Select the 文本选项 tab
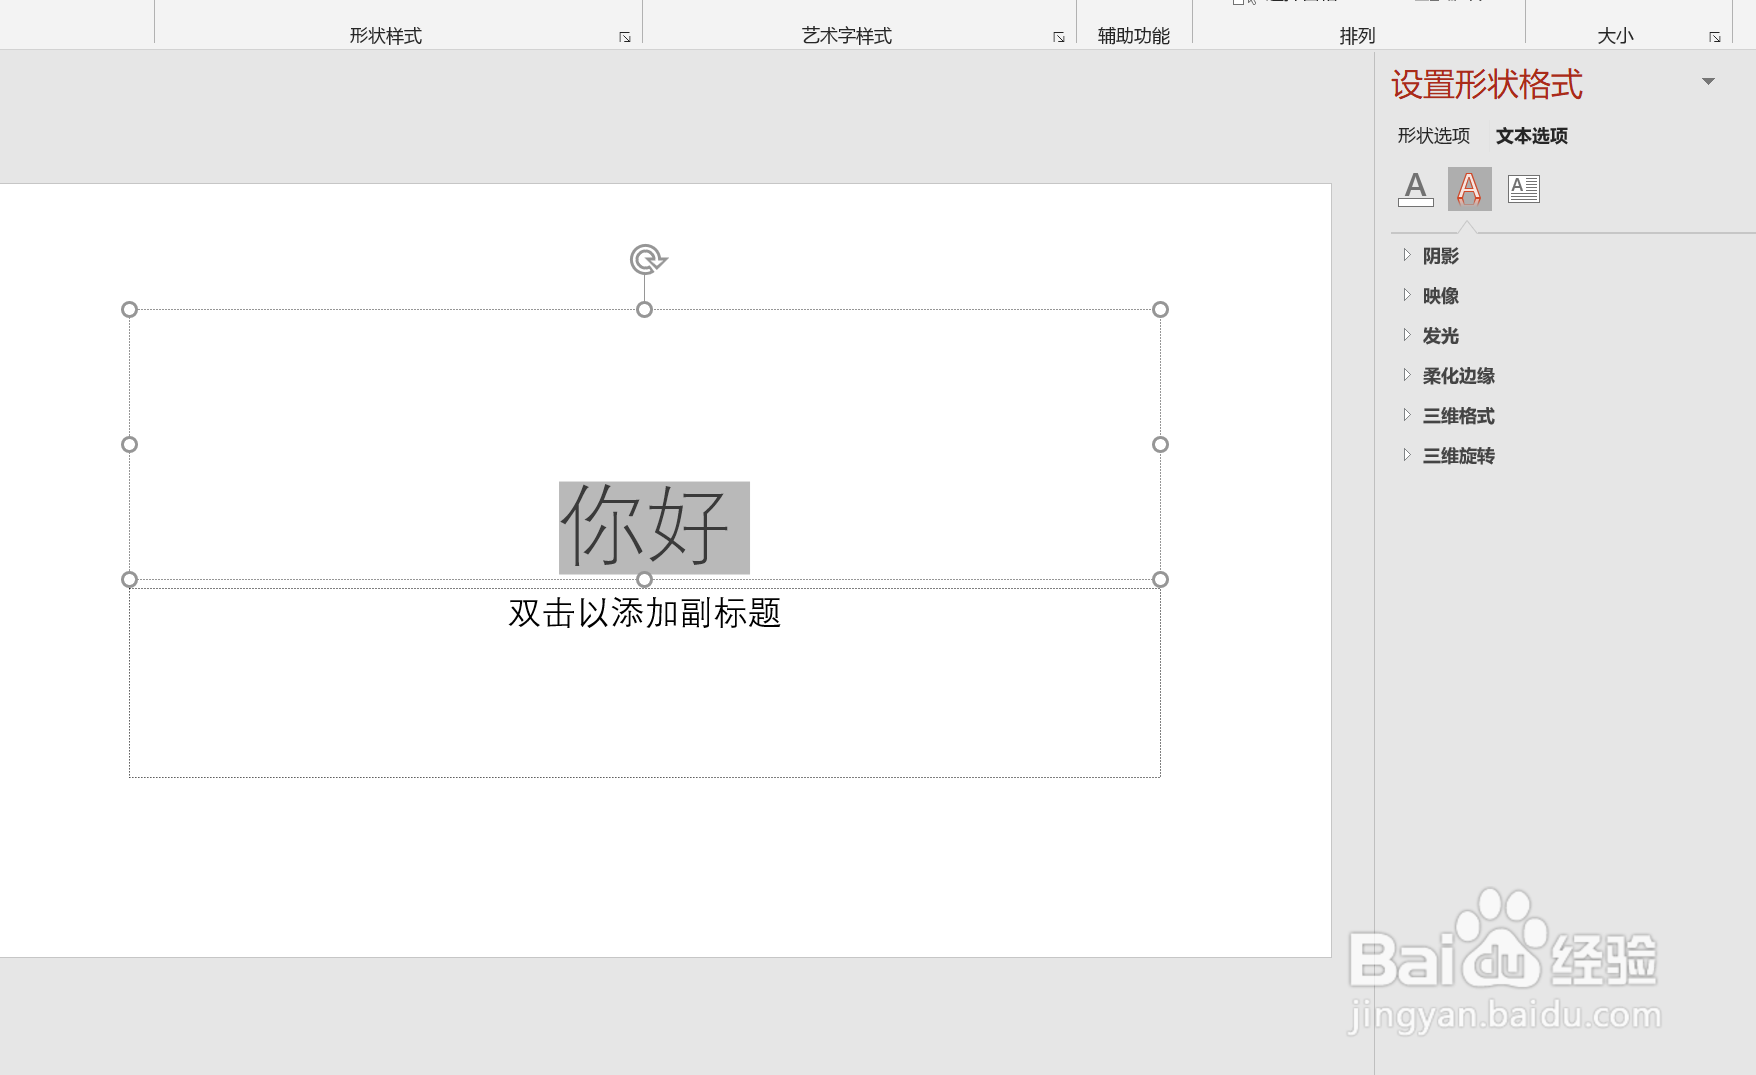This screenshot has height=1075, width=1756. coord(1532,135)
